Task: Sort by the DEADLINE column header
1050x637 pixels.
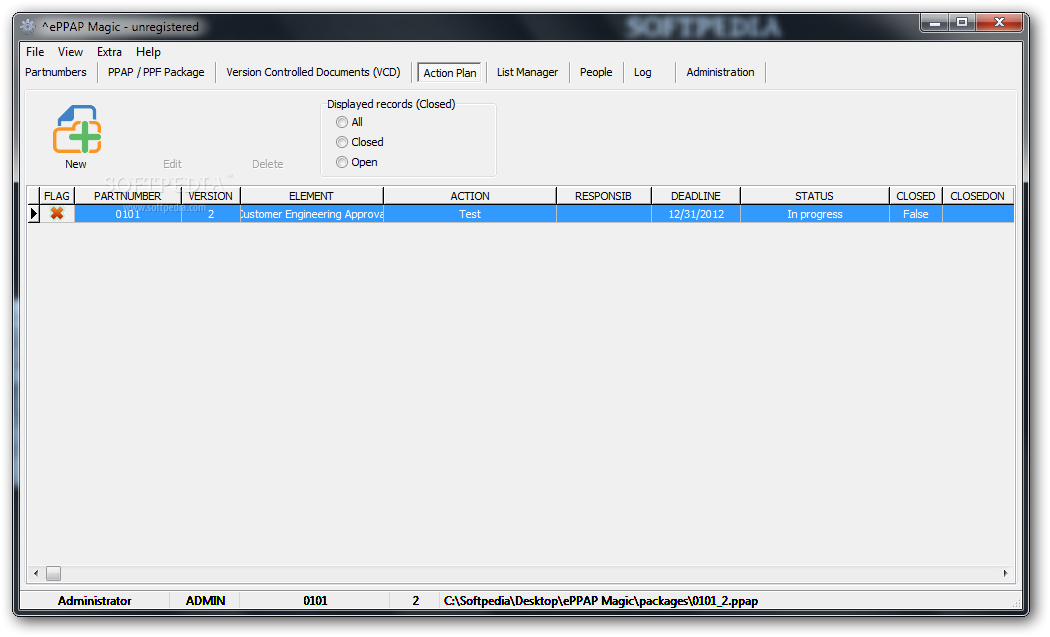Action: click(696, 196)
